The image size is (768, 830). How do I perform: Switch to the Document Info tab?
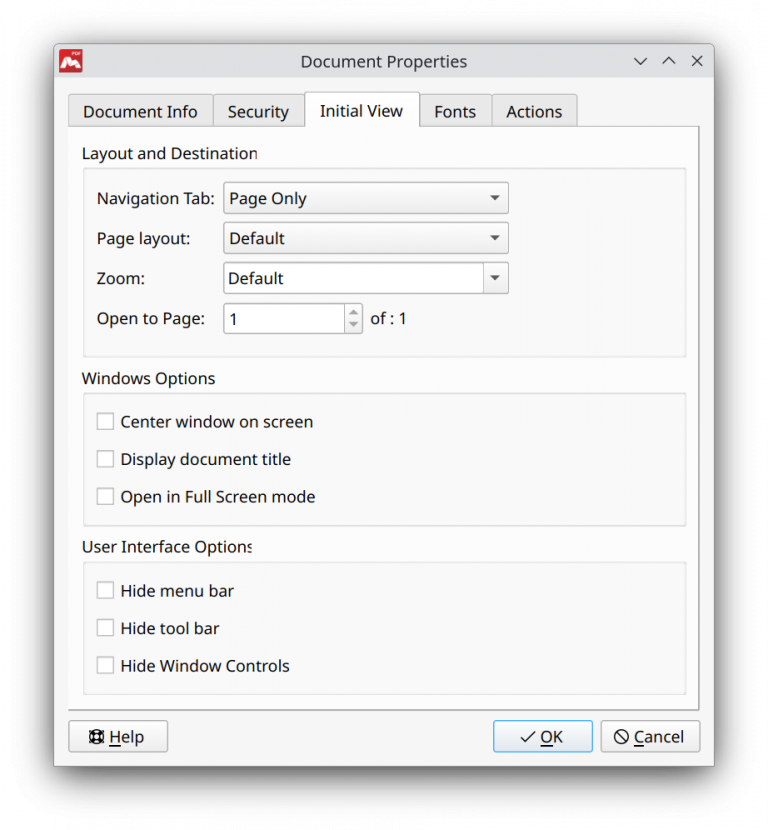pyautogui.click(x=140, y=111)
